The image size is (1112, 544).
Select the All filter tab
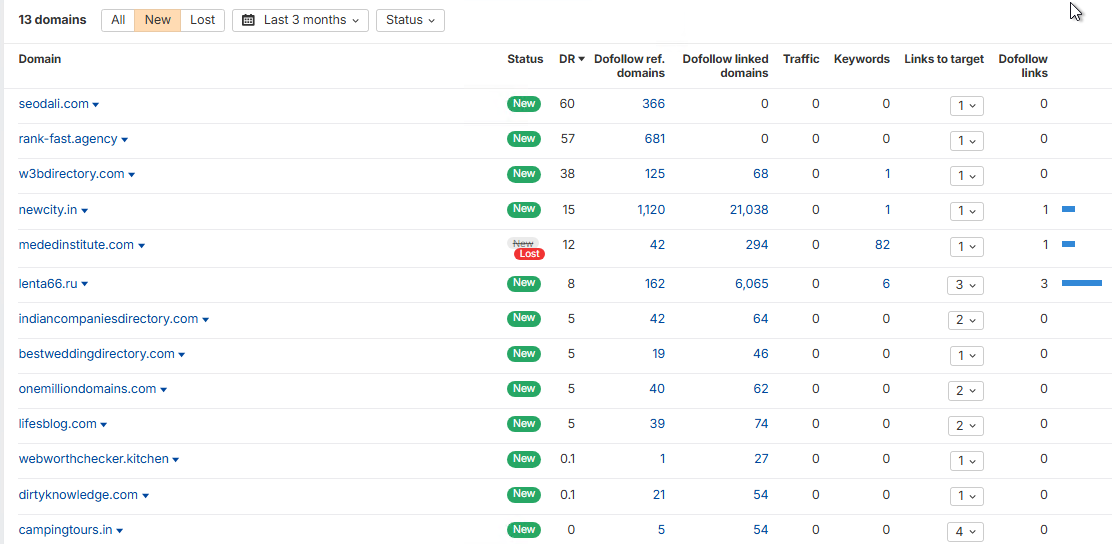[x=118, y=20]
